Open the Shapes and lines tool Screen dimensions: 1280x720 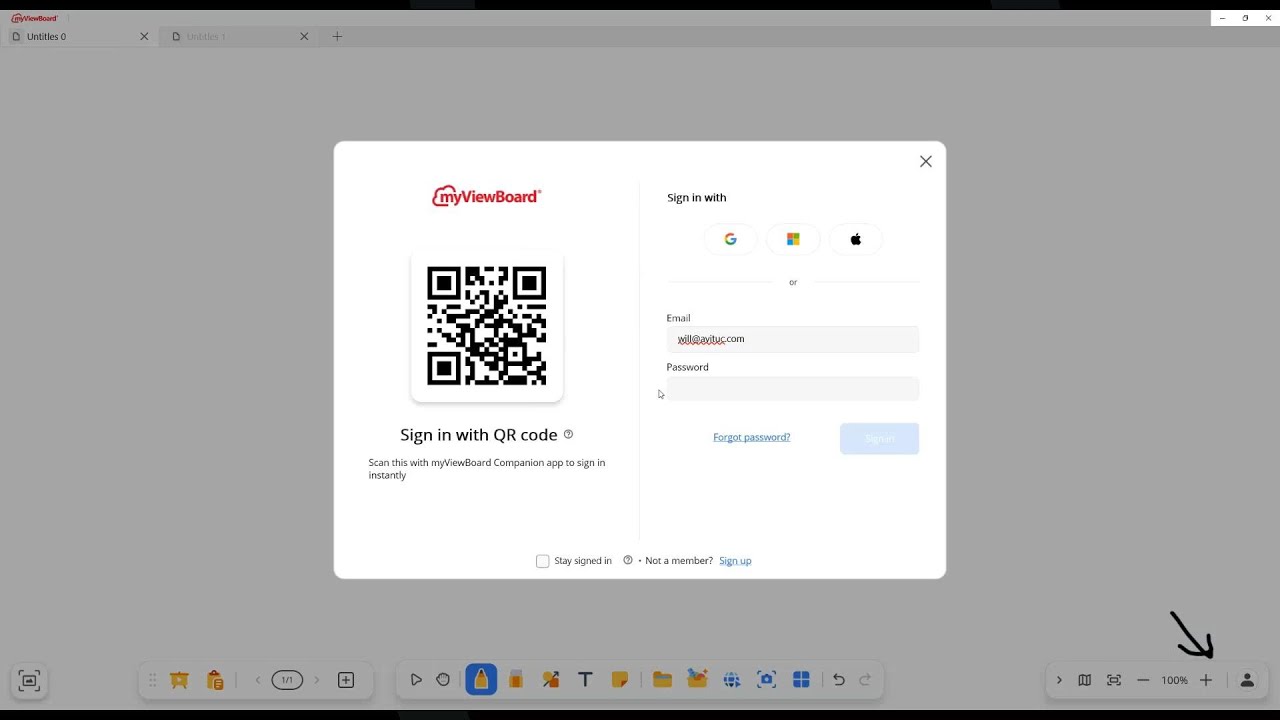551,680
